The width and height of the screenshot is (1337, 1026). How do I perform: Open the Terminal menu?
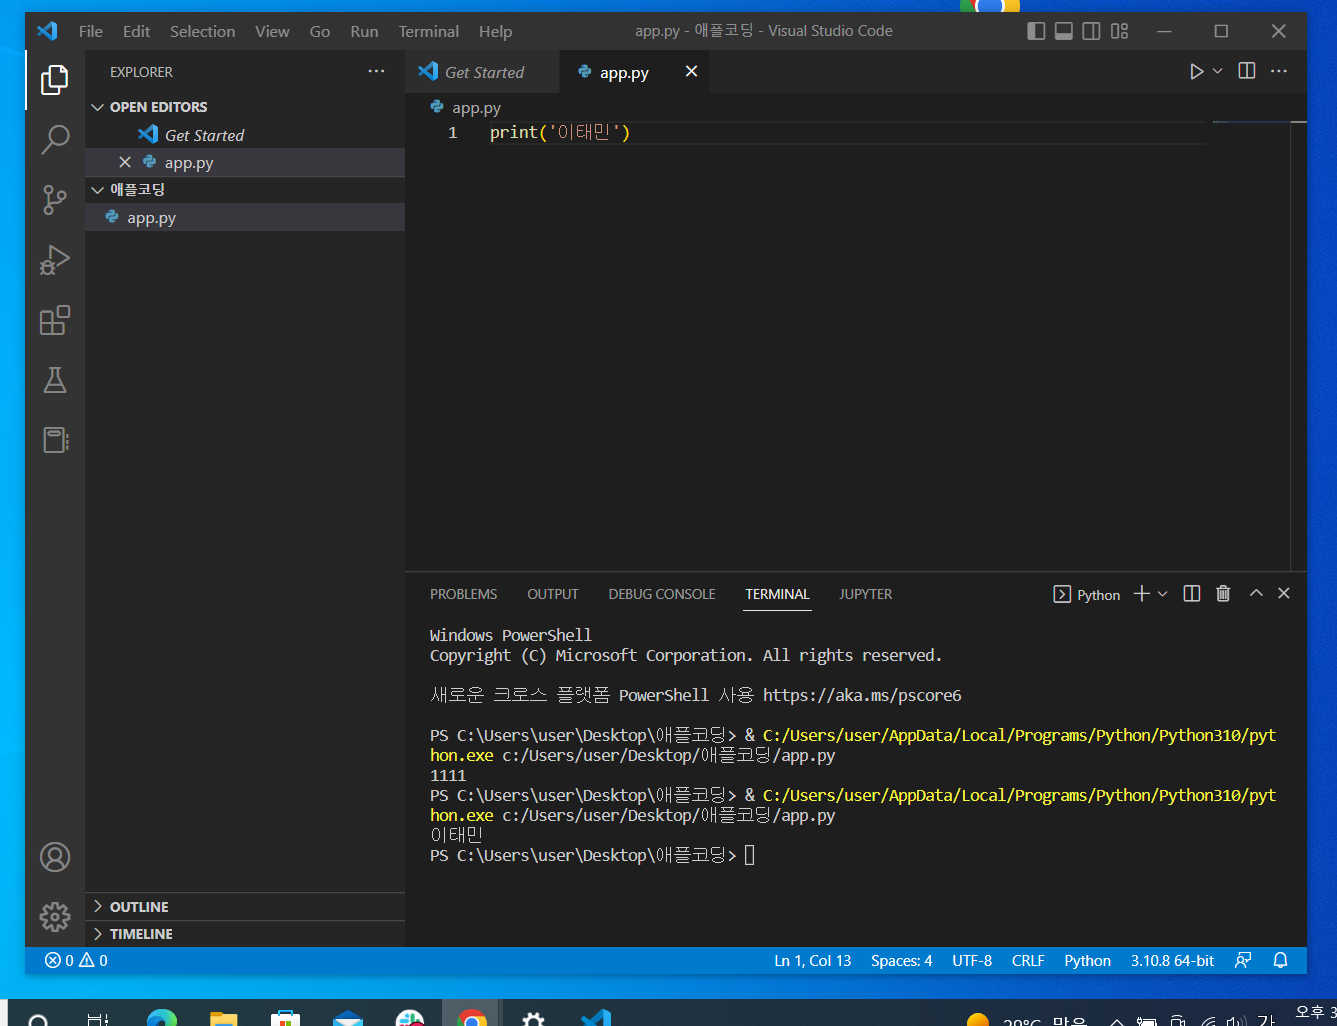coord(429,31)
